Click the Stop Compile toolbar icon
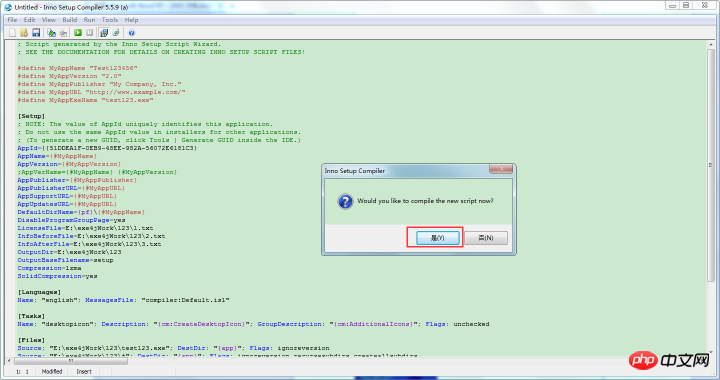 click(x=63, y=33)
